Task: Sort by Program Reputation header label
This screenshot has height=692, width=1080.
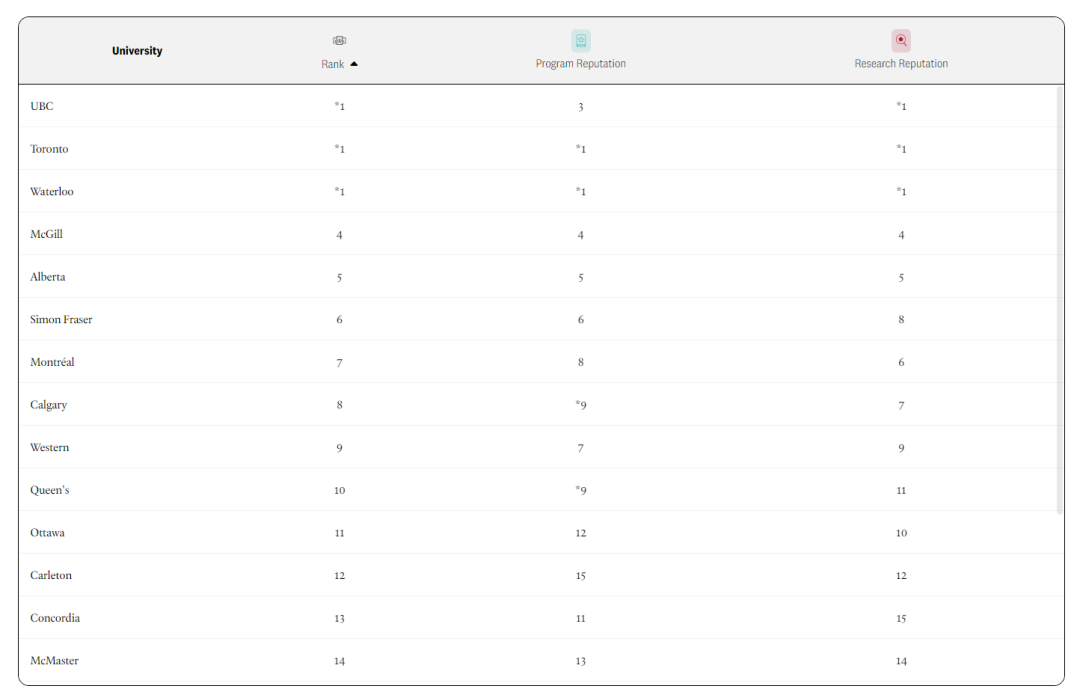Action: point(581,63)
